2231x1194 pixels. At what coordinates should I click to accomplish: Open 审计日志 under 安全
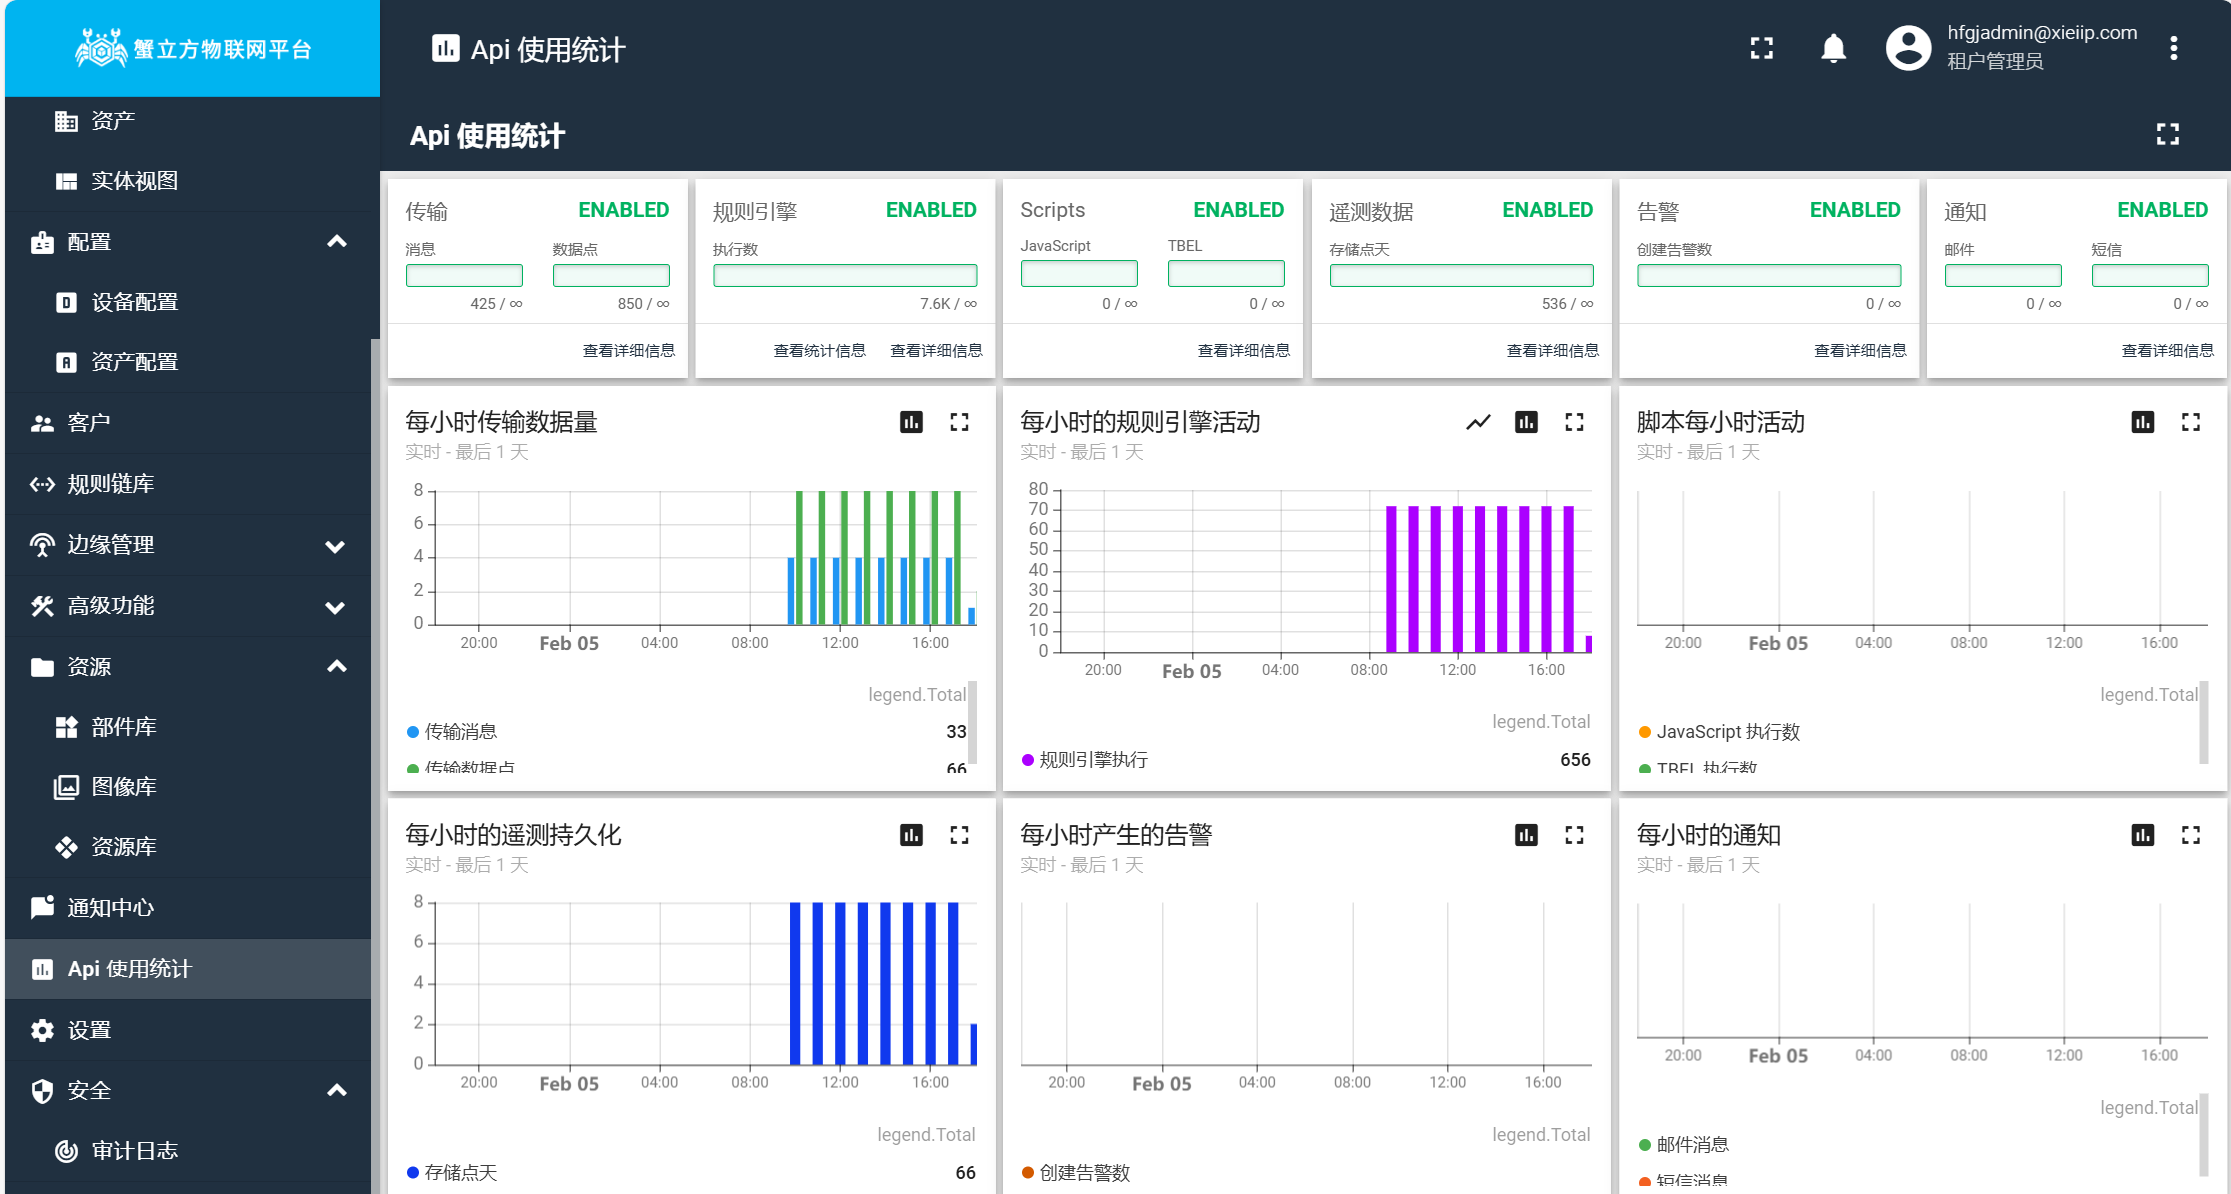pyautogui.click(x=188, y=1151)
